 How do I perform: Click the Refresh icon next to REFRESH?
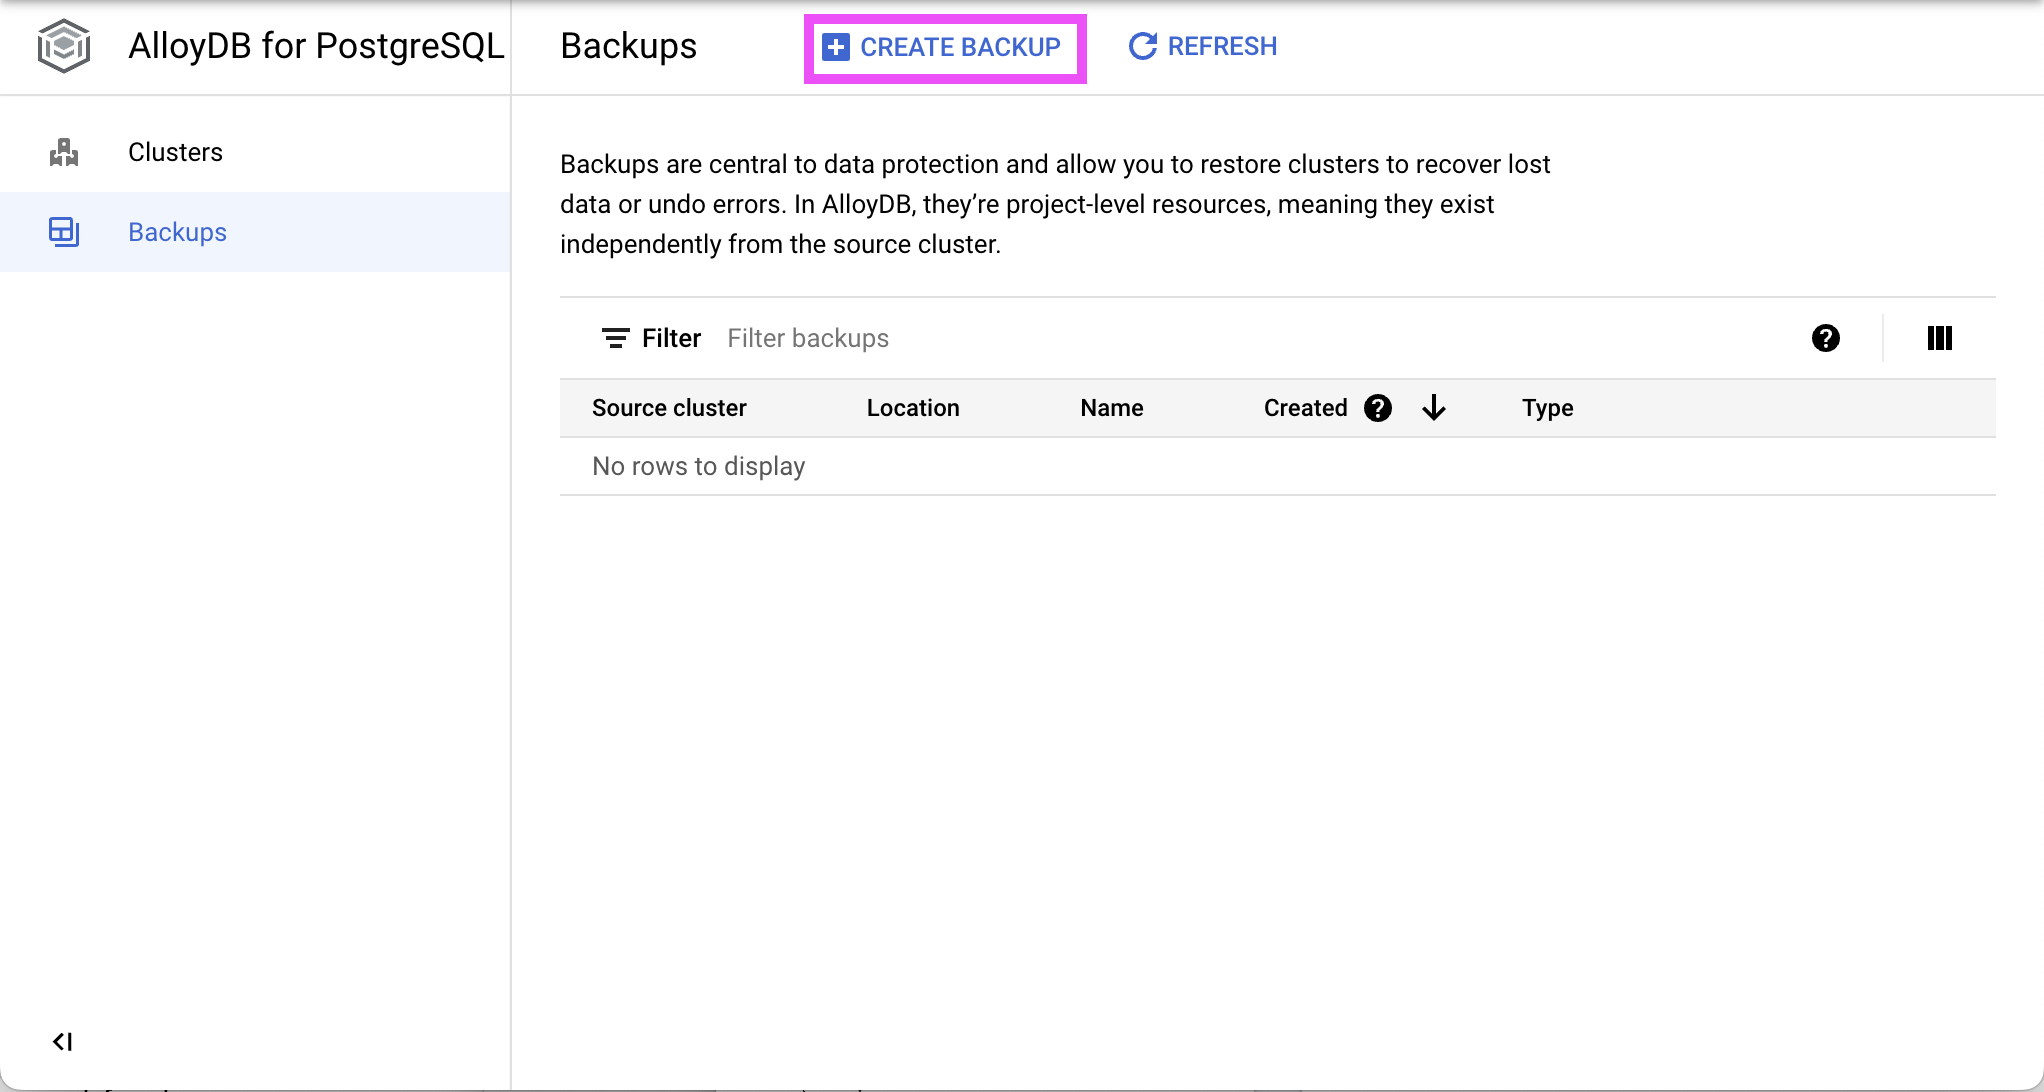click(x=1141, y=46)
